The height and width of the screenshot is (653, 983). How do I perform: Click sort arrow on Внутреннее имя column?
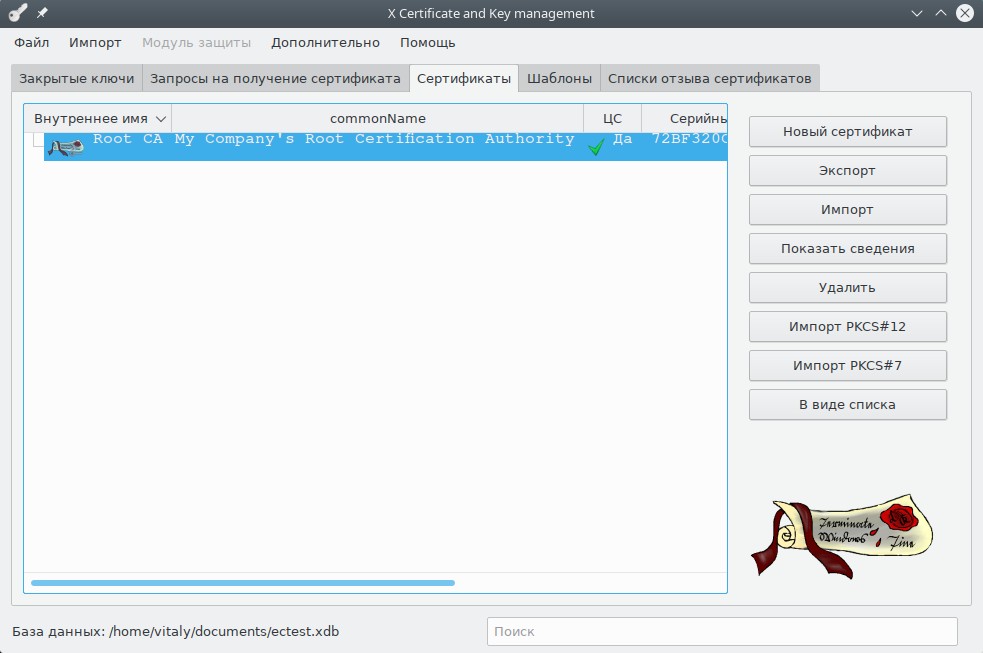coord(161,119)
